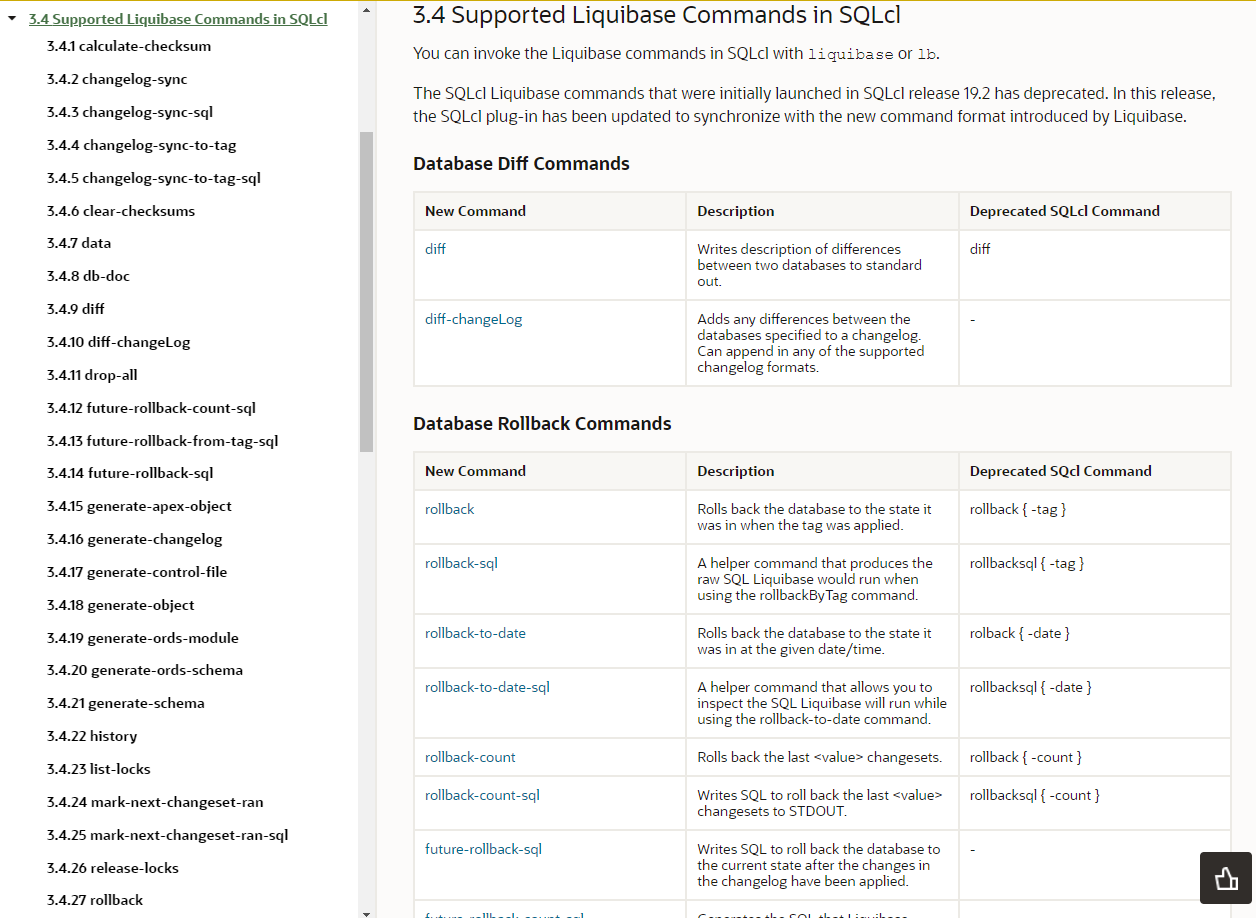Open 3.4.11 drop-all in sidebar
Screen dimensions: 1256x918
92,375
